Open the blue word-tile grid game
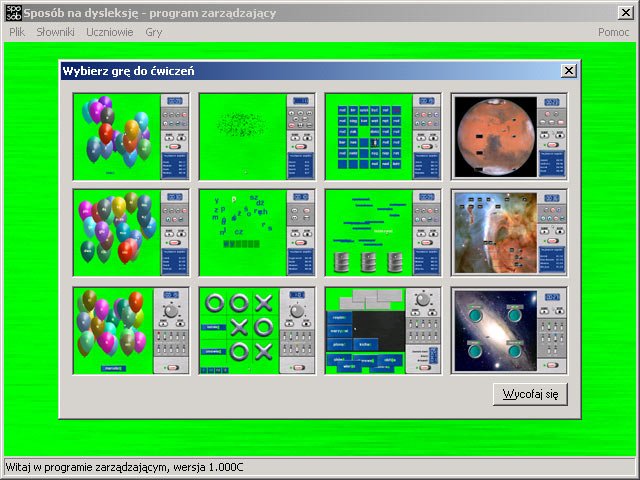640x480 pixels. click(x=383, y=137)
